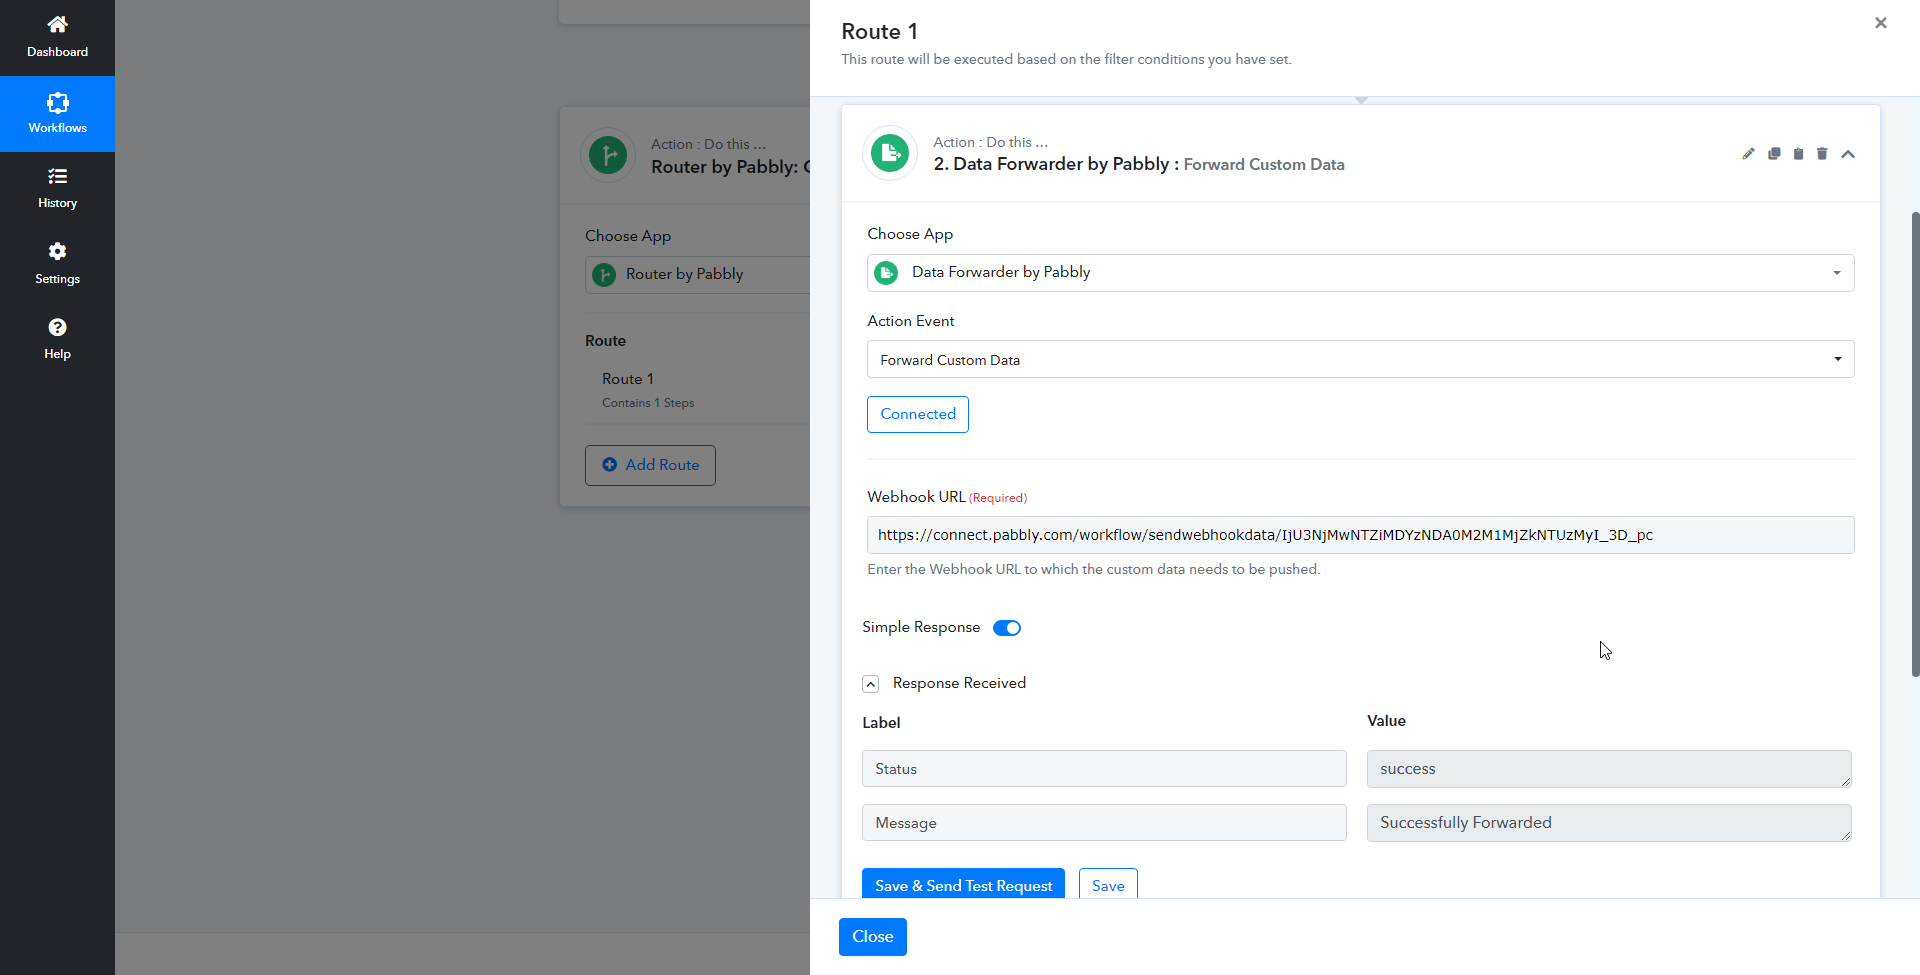Click the Status label field
Screen dimensions: 1920x975
pyautogui.click(x=1104, y=769)
